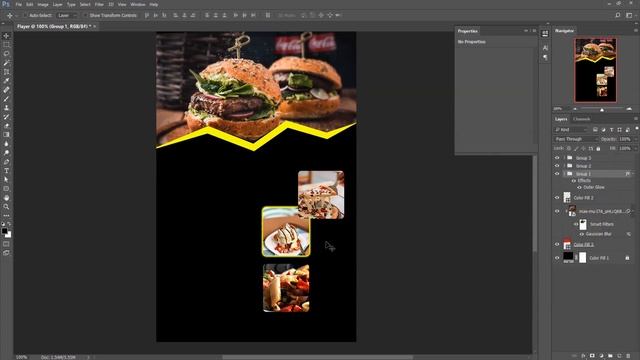Image resolution: width=640 pixels, height=360 pixels.
Task: Open the Auto-Select Layer dropdown
Action: pos(67,16)
